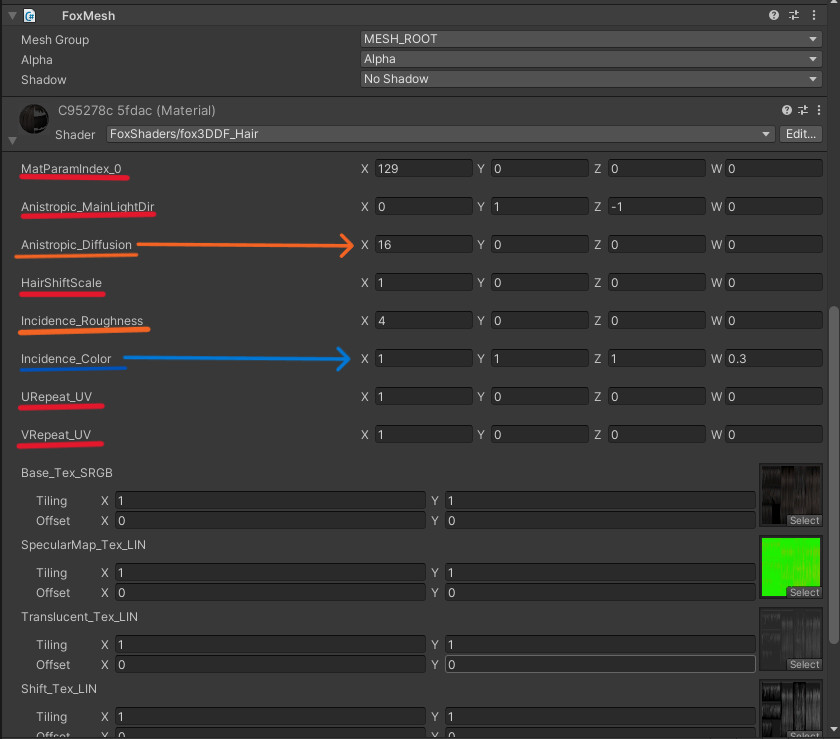Edit Translucent_Tex_LIN Offset Y field
The height and width of the screenshot is (739, 840).
(x=600, y=664)
